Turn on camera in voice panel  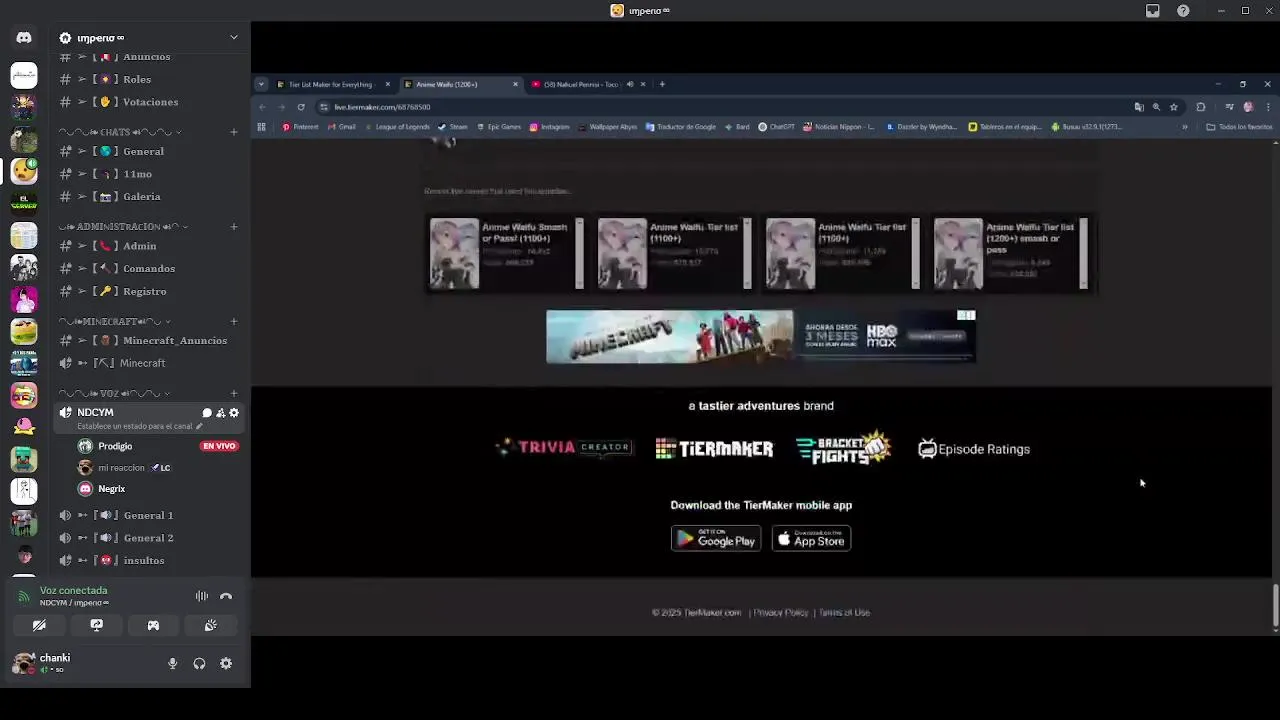point(39,625)
